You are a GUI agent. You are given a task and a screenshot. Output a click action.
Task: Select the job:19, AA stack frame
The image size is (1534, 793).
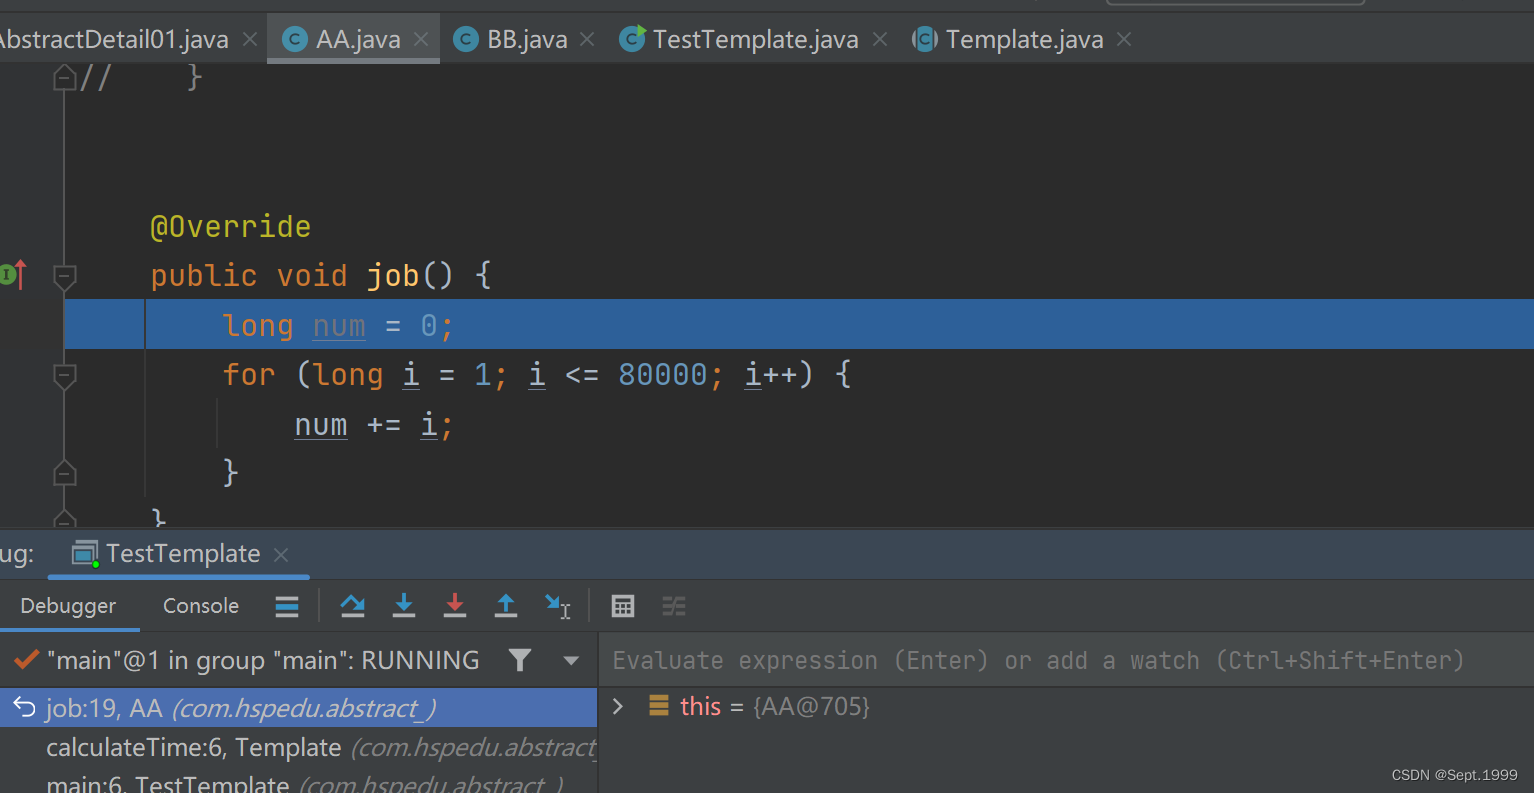point(298,708)
